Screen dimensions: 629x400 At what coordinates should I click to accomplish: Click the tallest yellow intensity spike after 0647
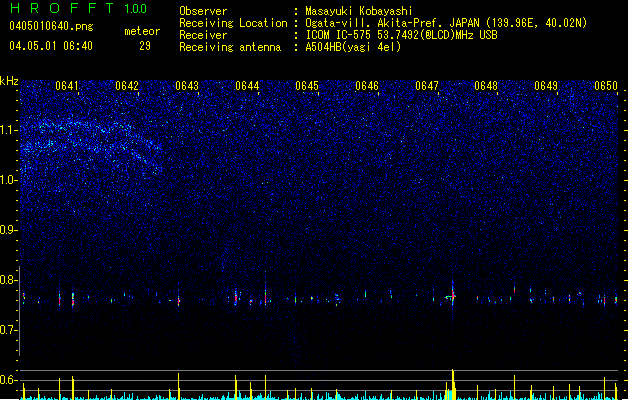coord(453,384)
